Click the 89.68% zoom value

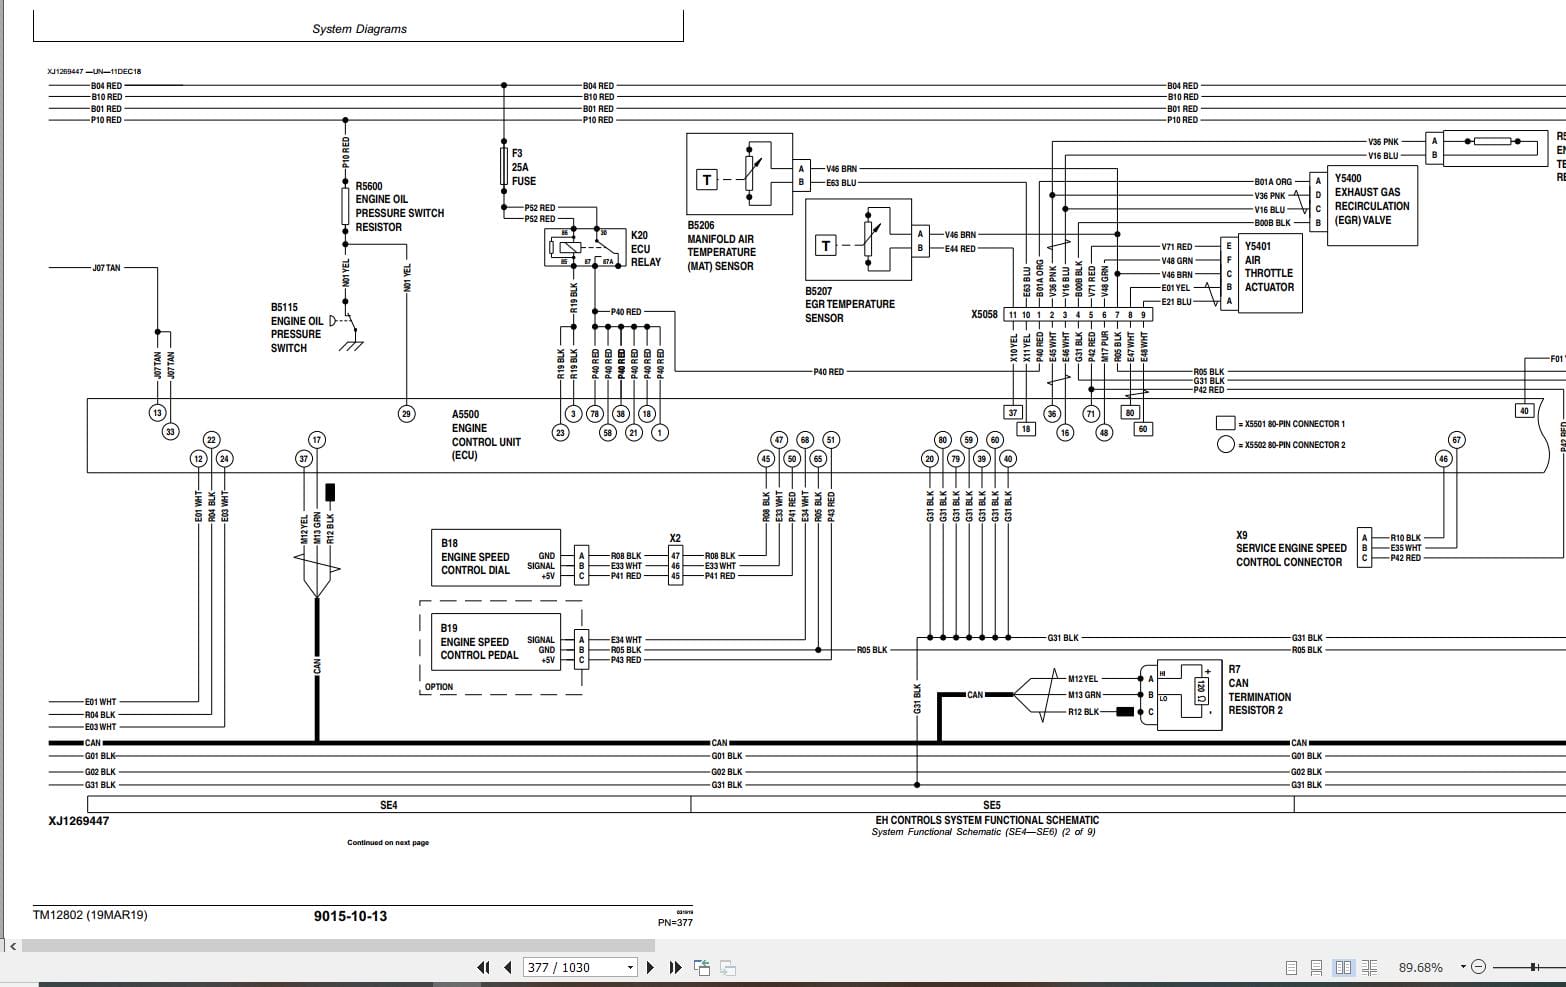pos(1420,967)
